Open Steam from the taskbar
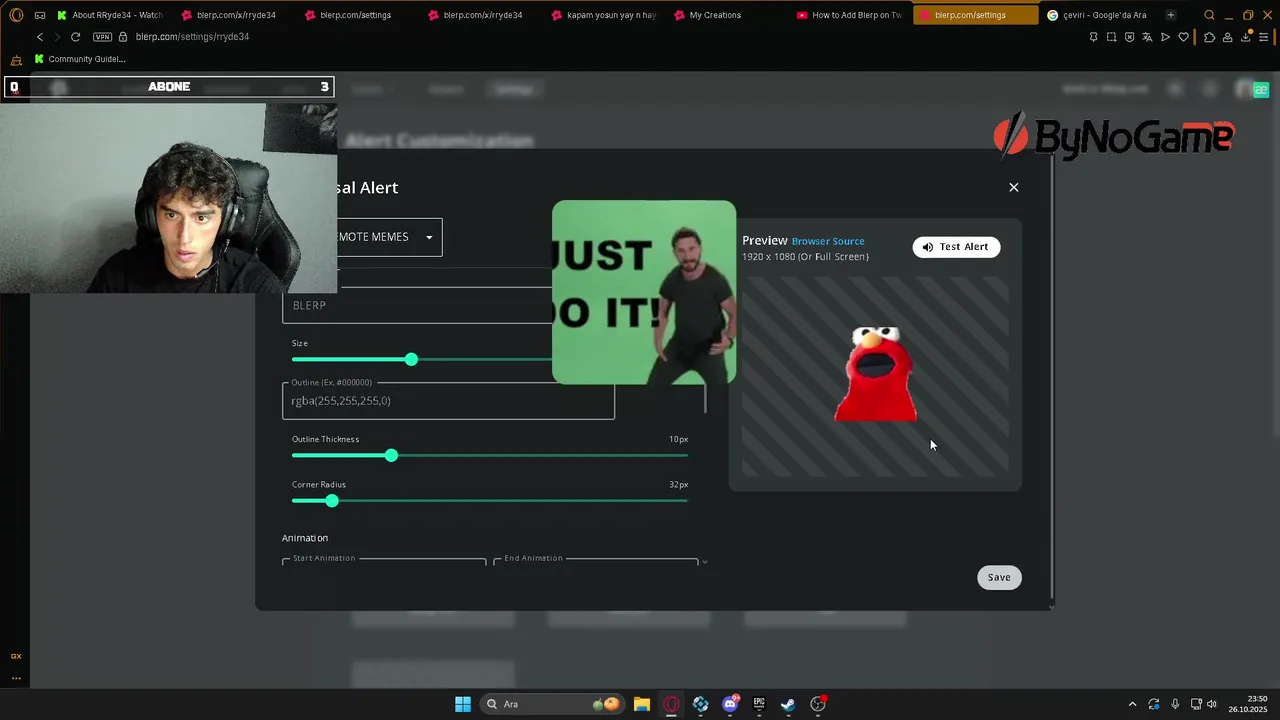The height and width of the screenshot is (720, 1280). pos(788,704)
